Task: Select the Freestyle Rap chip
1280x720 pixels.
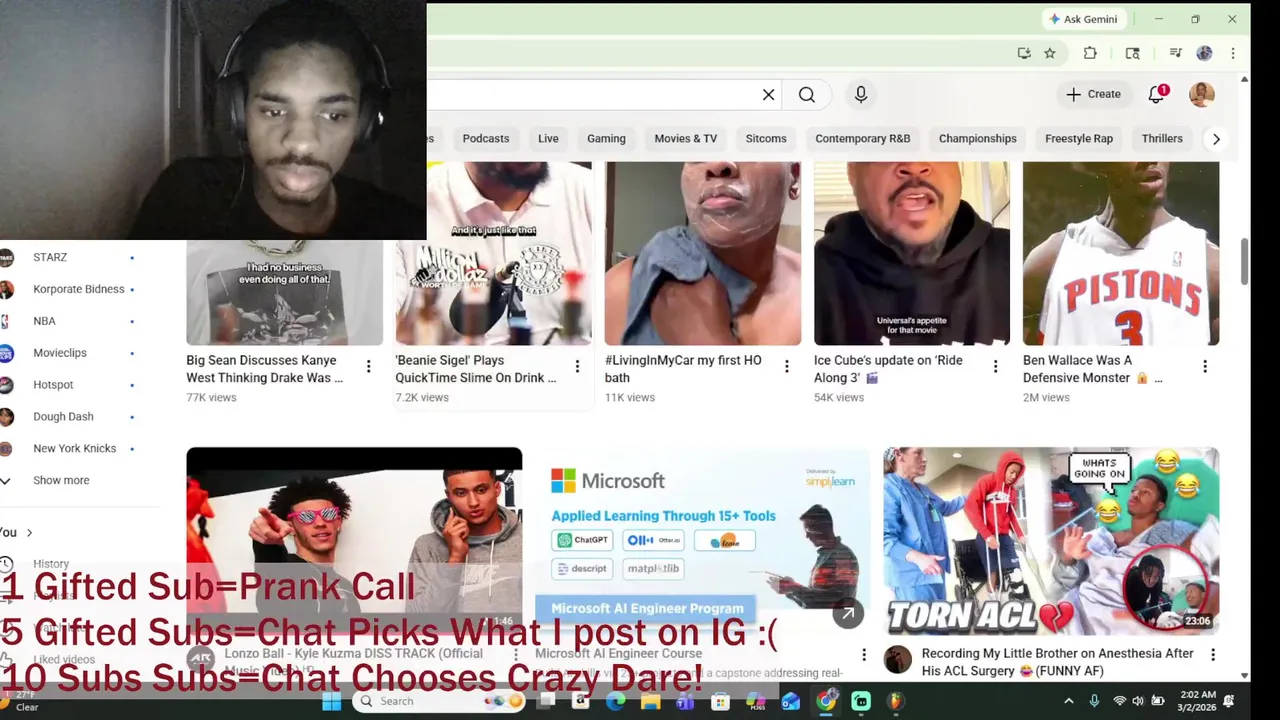Action: pyautogui.click(x=1079, y=139)
